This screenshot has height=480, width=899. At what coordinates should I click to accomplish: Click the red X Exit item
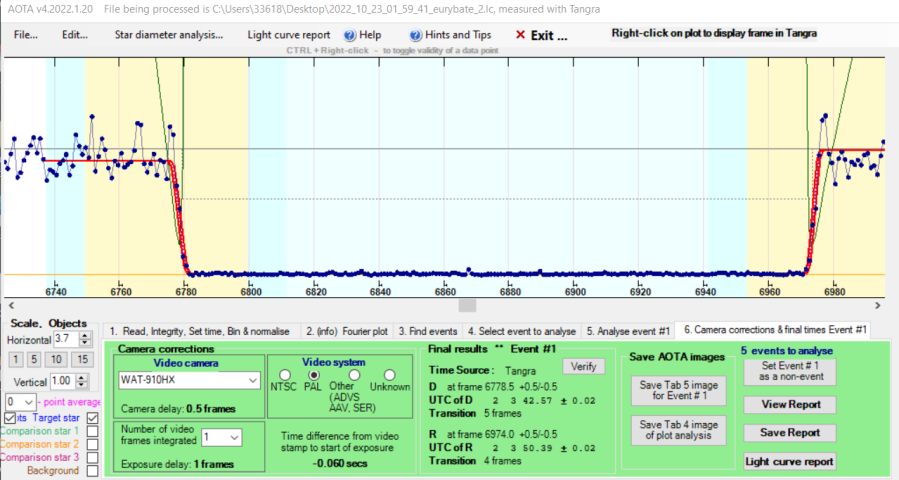click(x=541, y=34)
